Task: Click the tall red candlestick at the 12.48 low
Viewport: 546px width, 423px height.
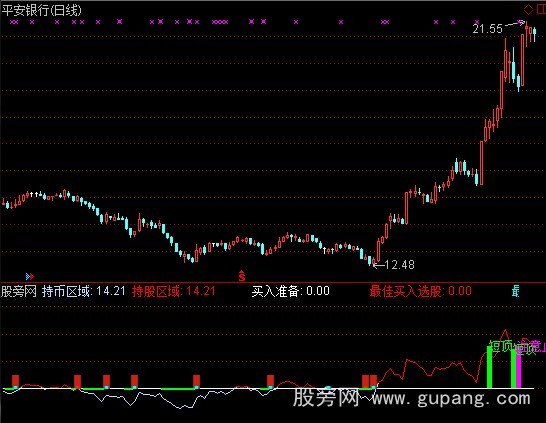Action: [379, 250]
